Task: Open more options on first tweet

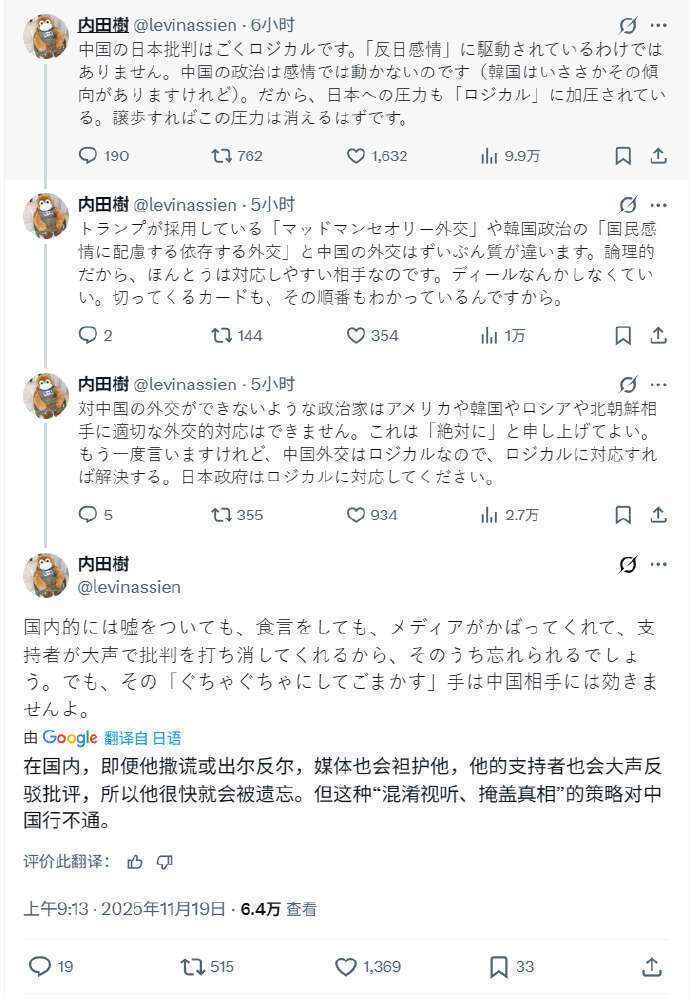Action: 657,25
